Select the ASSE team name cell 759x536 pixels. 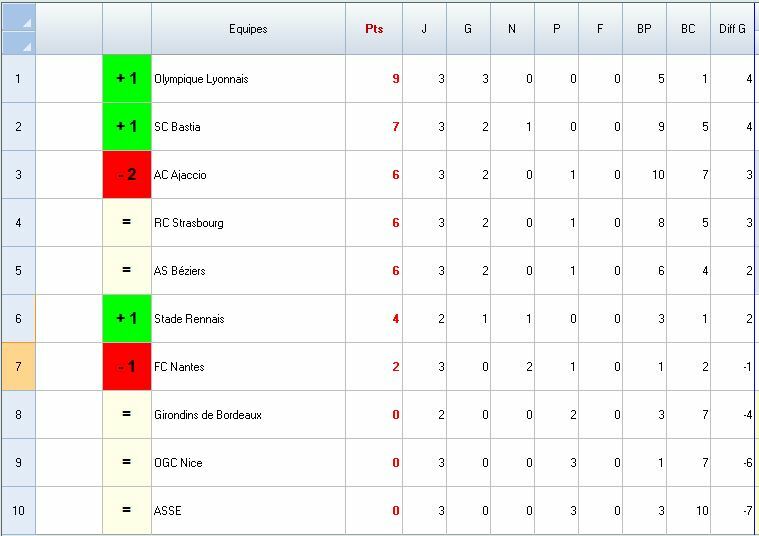pyautogui.click(x=248, y=511)
